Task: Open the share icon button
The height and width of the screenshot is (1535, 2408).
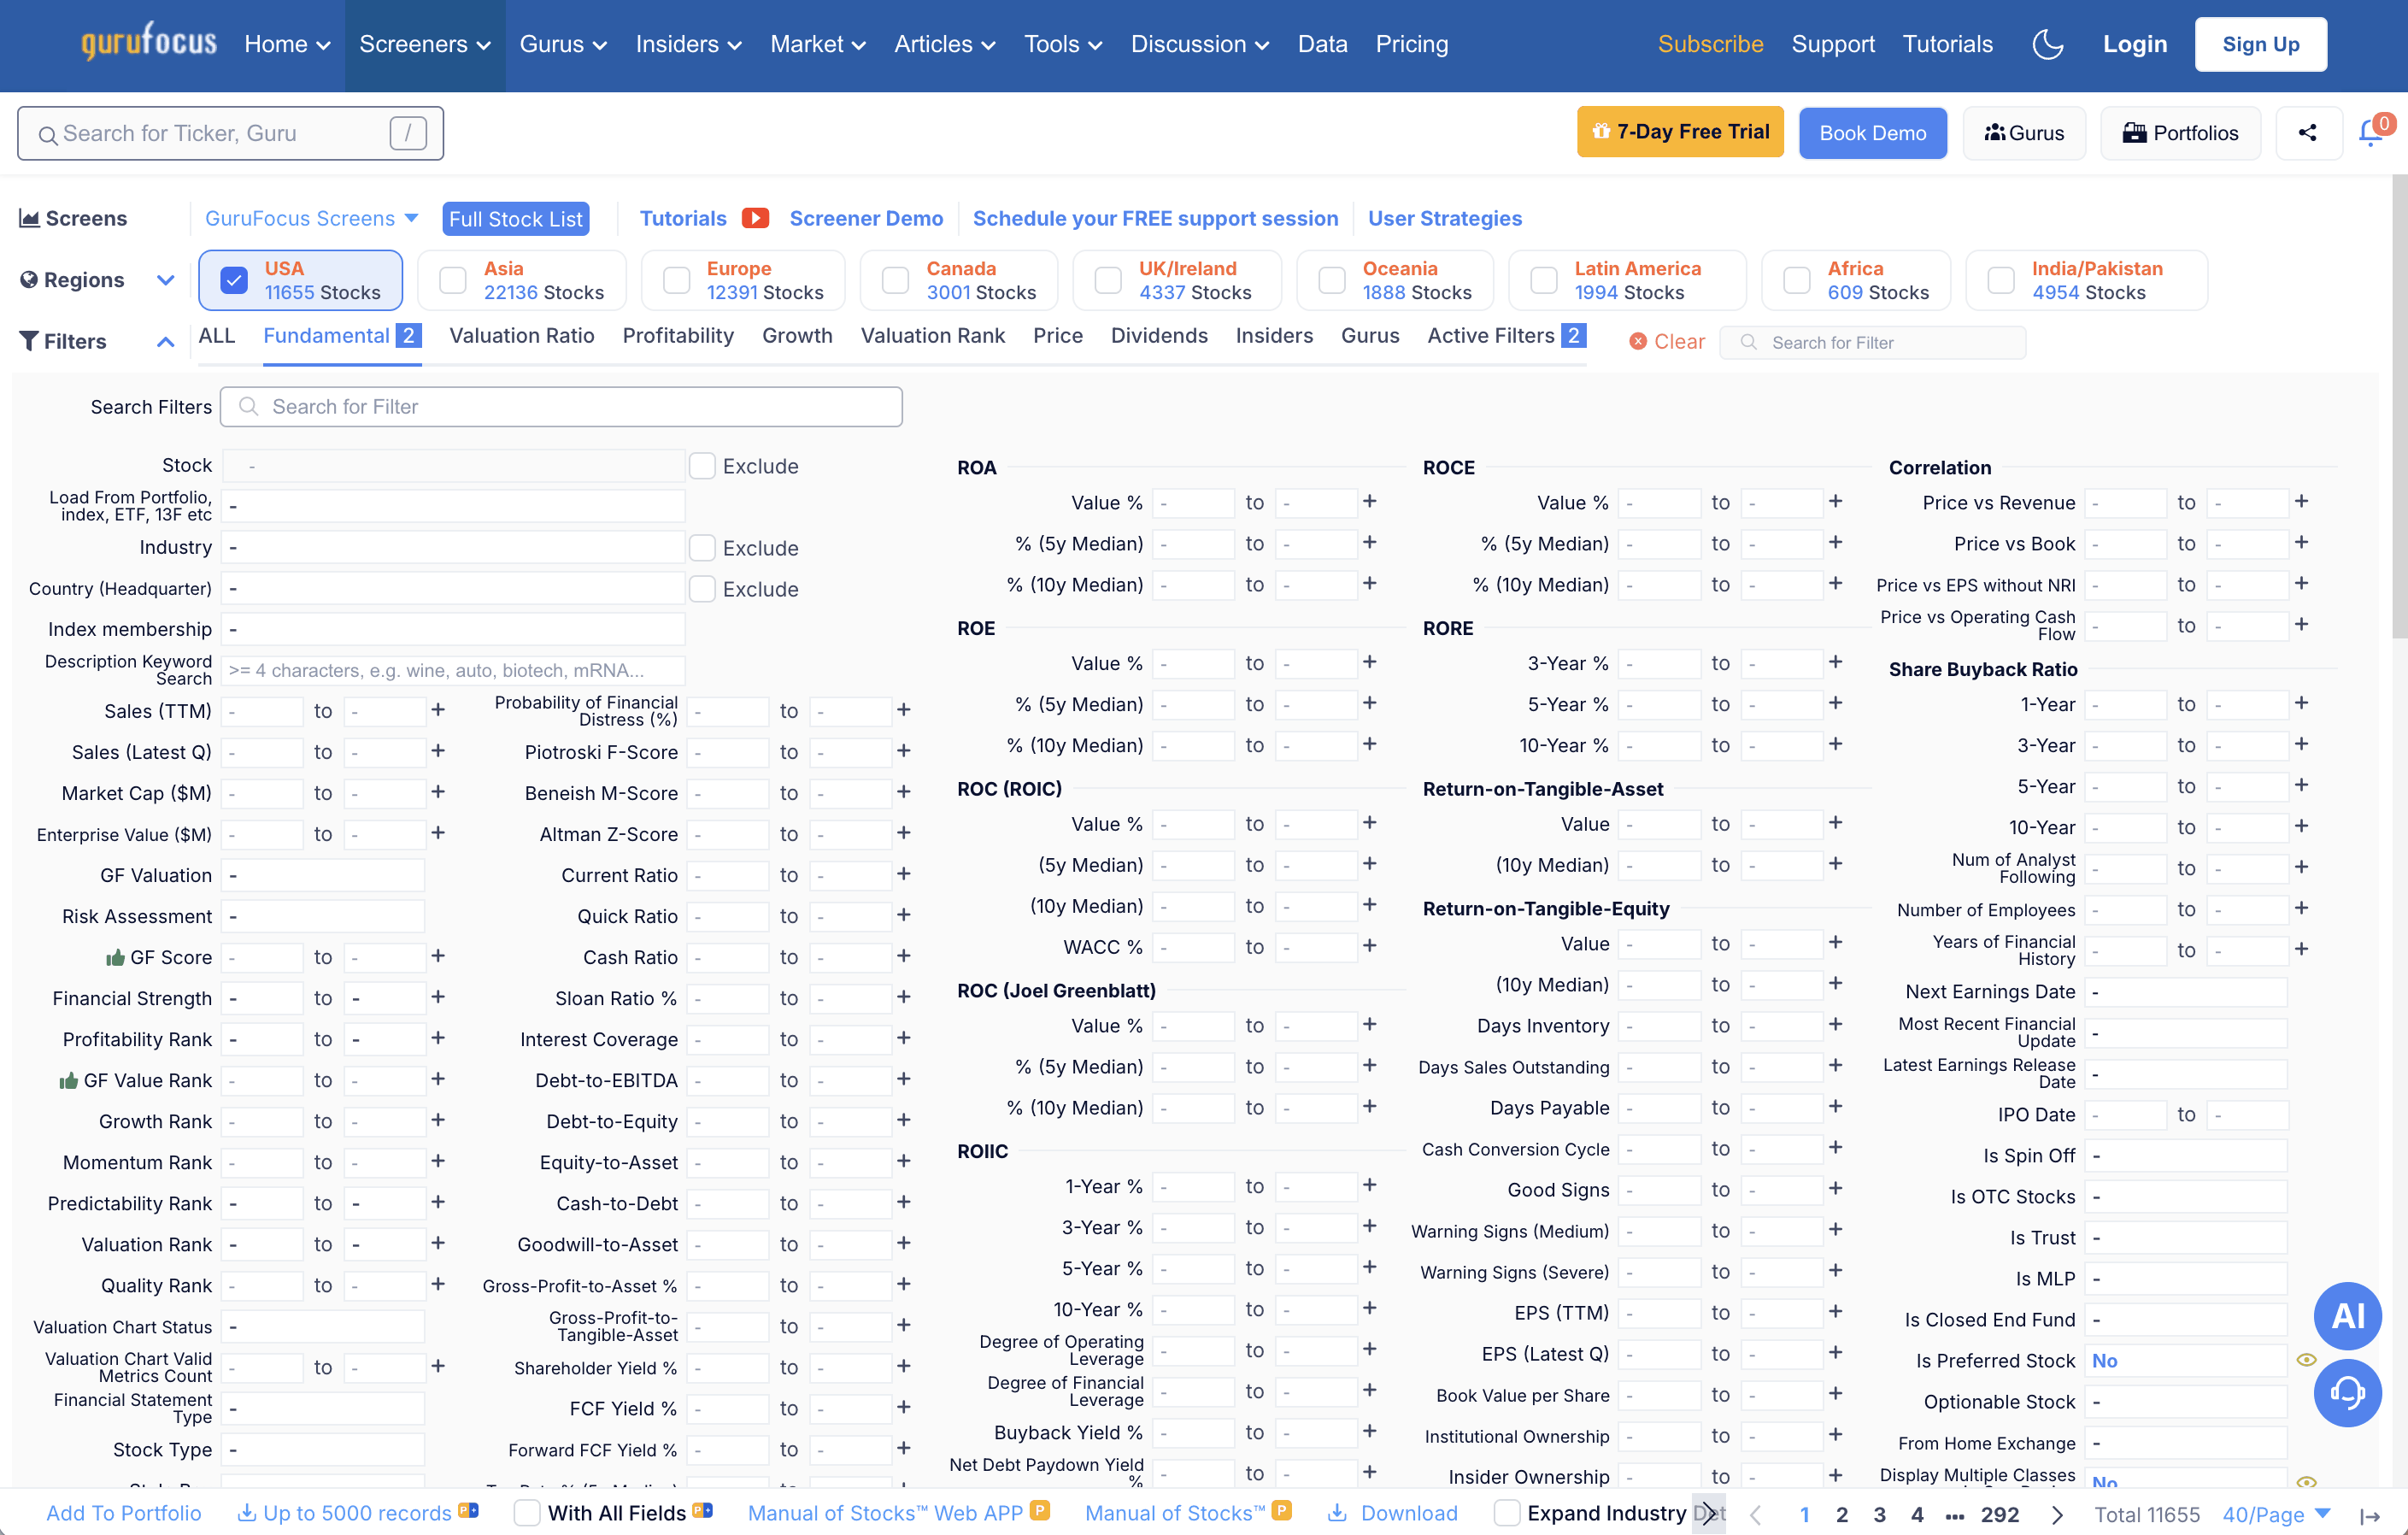Action: point(2307,132)
